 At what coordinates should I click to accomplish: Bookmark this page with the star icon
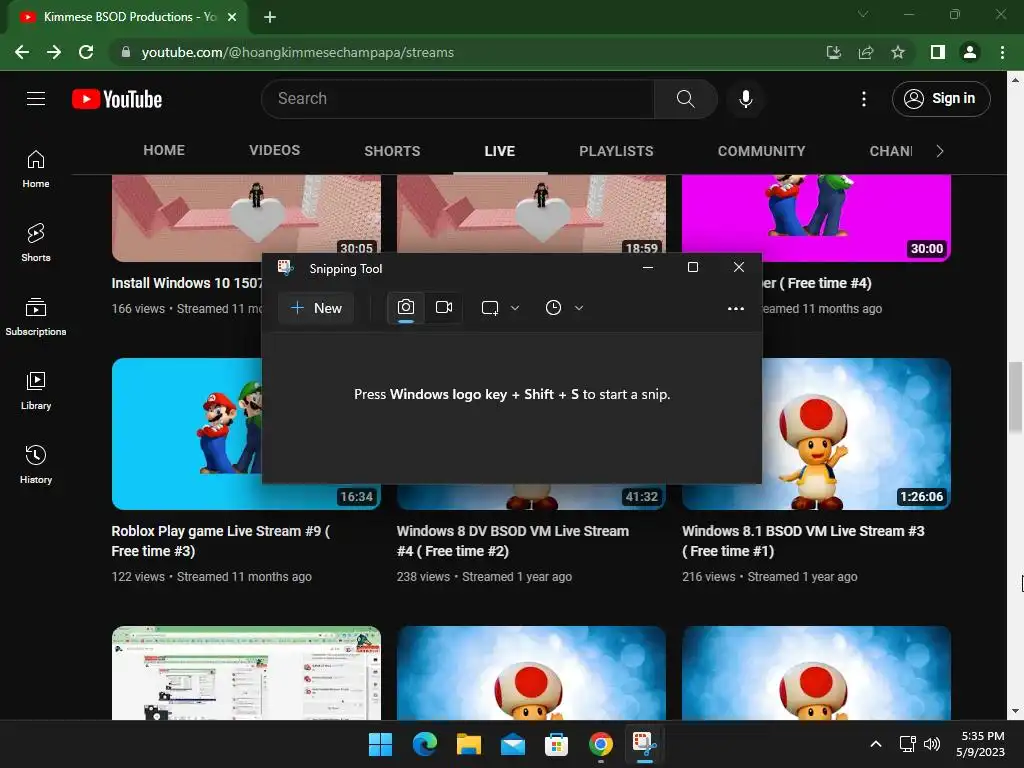click(x=898, y=52)
